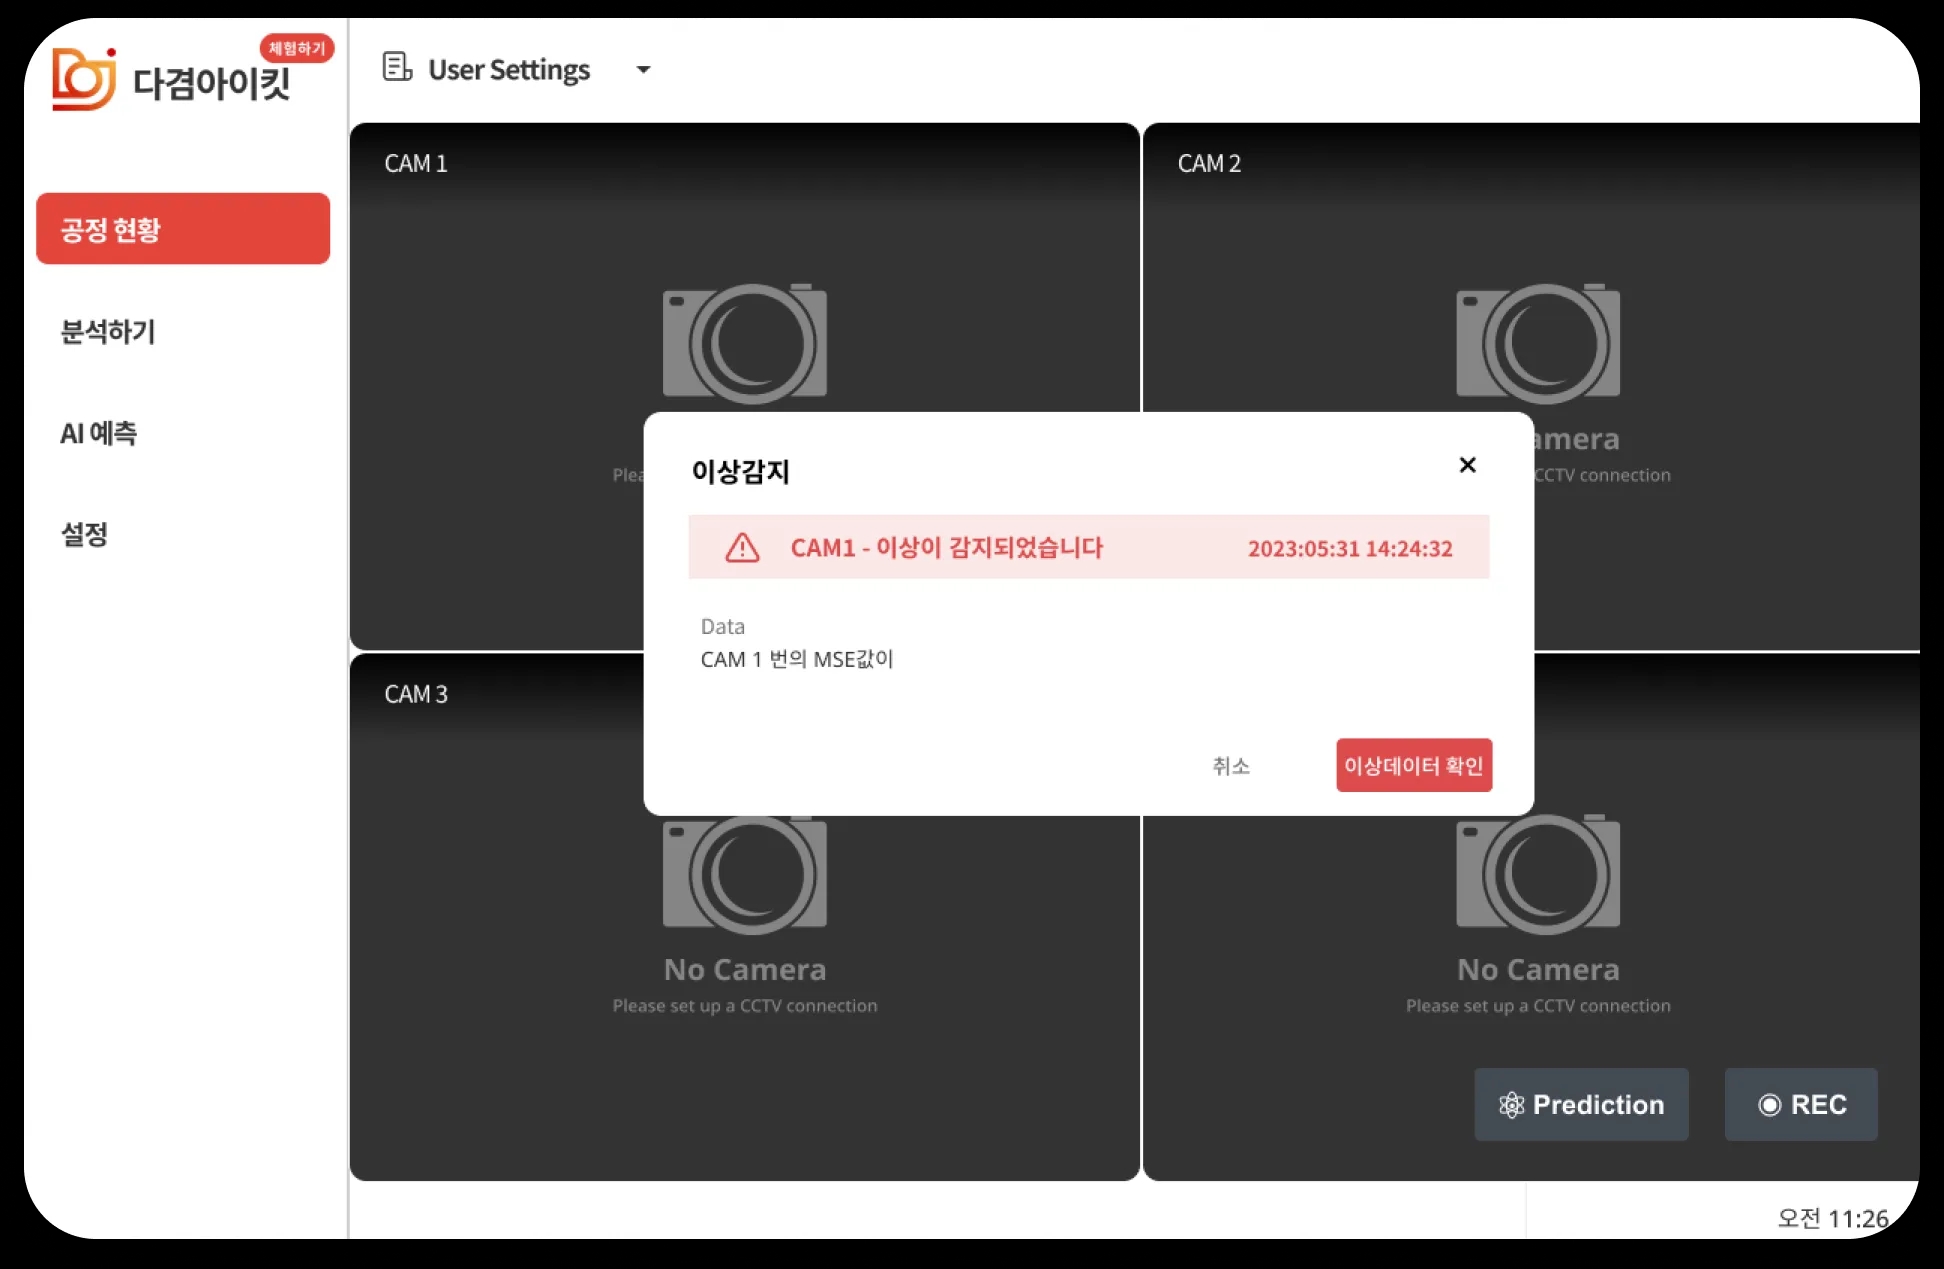Confirm with the 이상데이터 확인 button
Image resolution: width=1944 pixels, height=1269 pixels.
pos(1414,765)
